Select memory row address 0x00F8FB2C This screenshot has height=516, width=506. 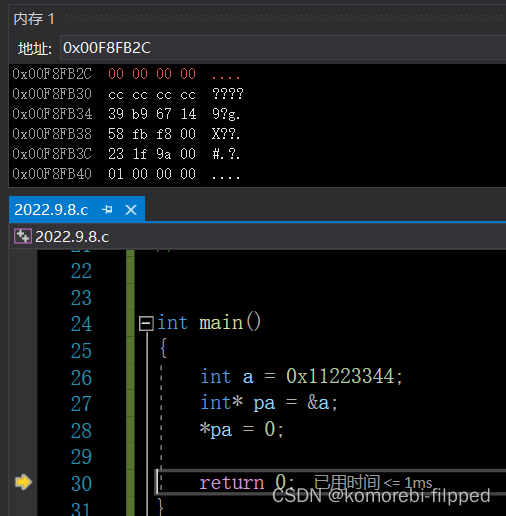(x=52, y=74)
